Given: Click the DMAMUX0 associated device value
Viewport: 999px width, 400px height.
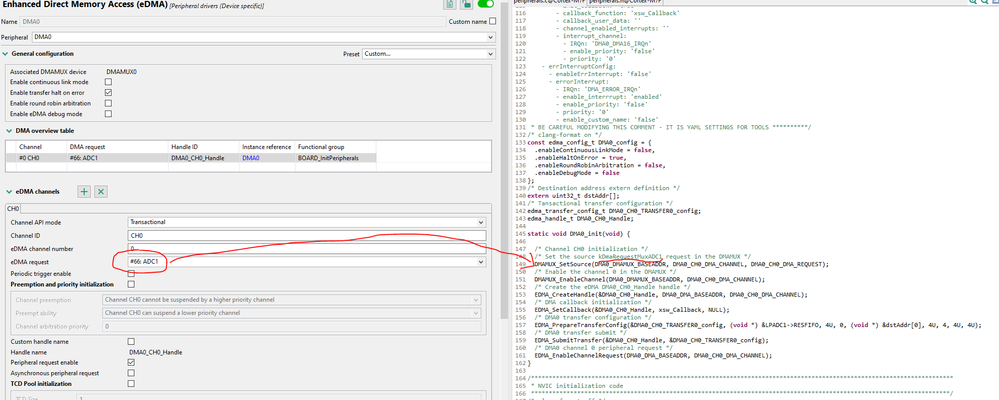Looking at the screenshot, I should coord(122,71).
